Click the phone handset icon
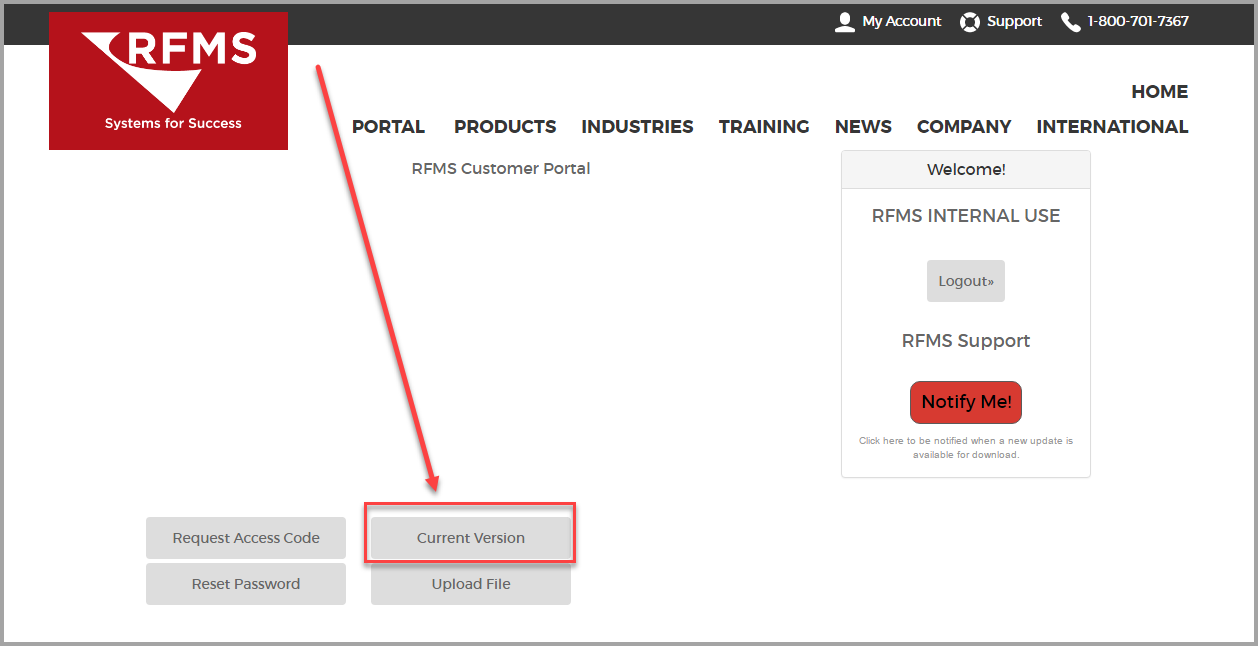1258x646 pixels. pos(1071,22)
